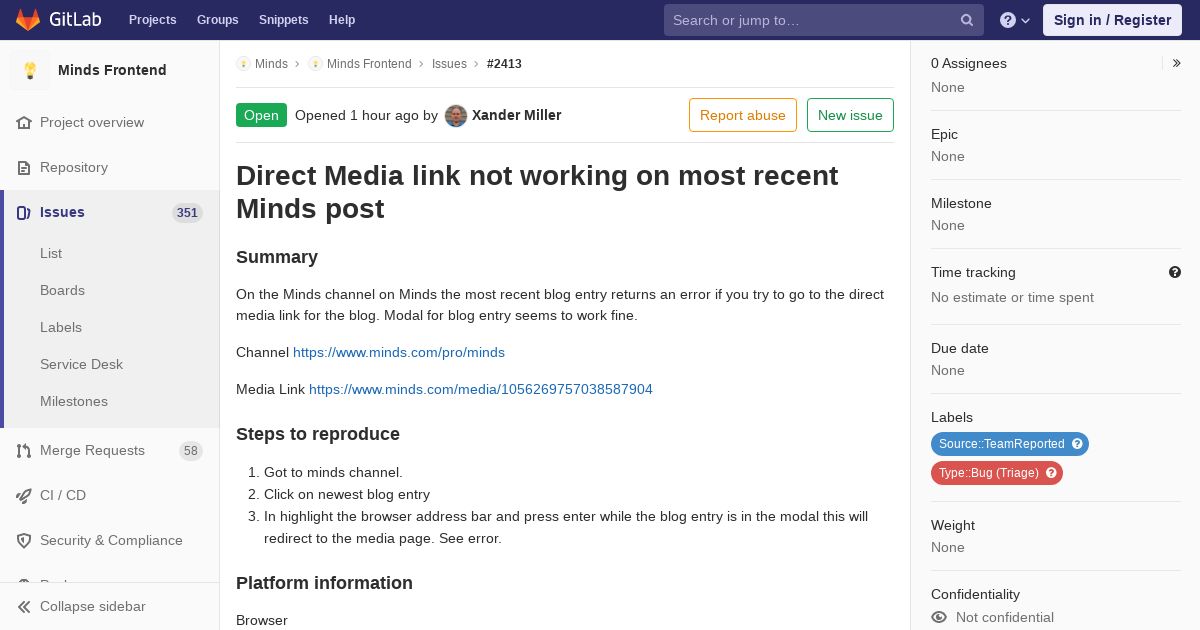Focus the Search or jump to field
This screenshot has width=1200, height=630.
pyautogui.click(x=824, y=20)
